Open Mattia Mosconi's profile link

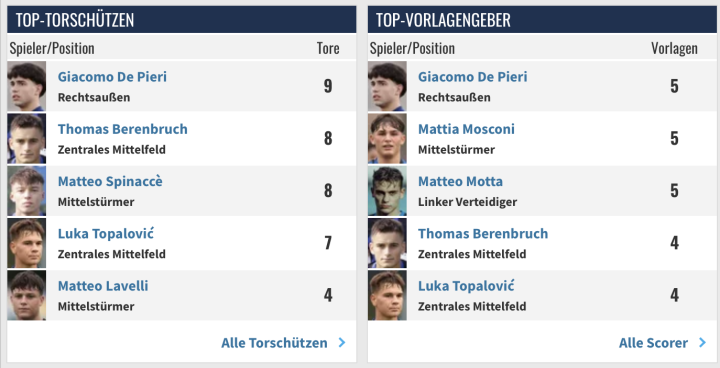(466, 129)
